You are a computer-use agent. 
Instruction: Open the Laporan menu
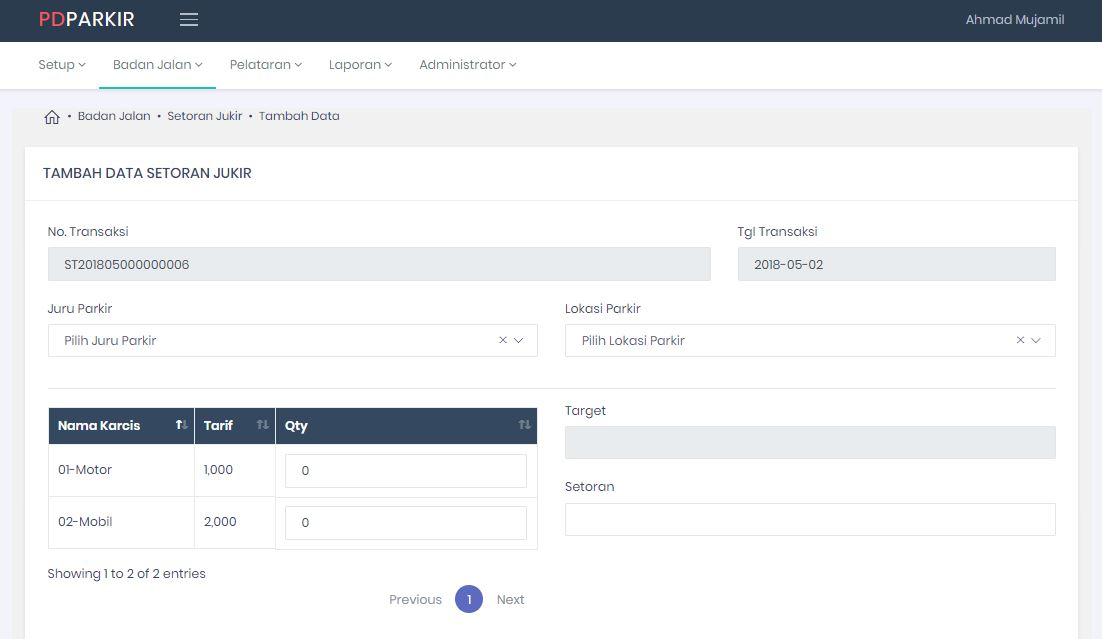point(360,65)
